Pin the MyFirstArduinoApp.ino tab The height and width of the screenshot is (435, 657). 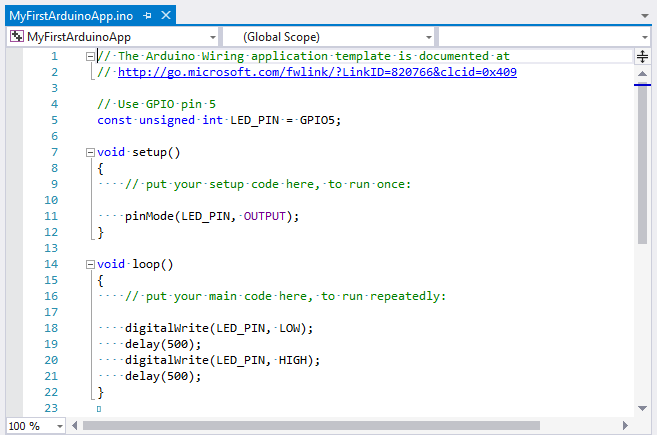point(147,16)
